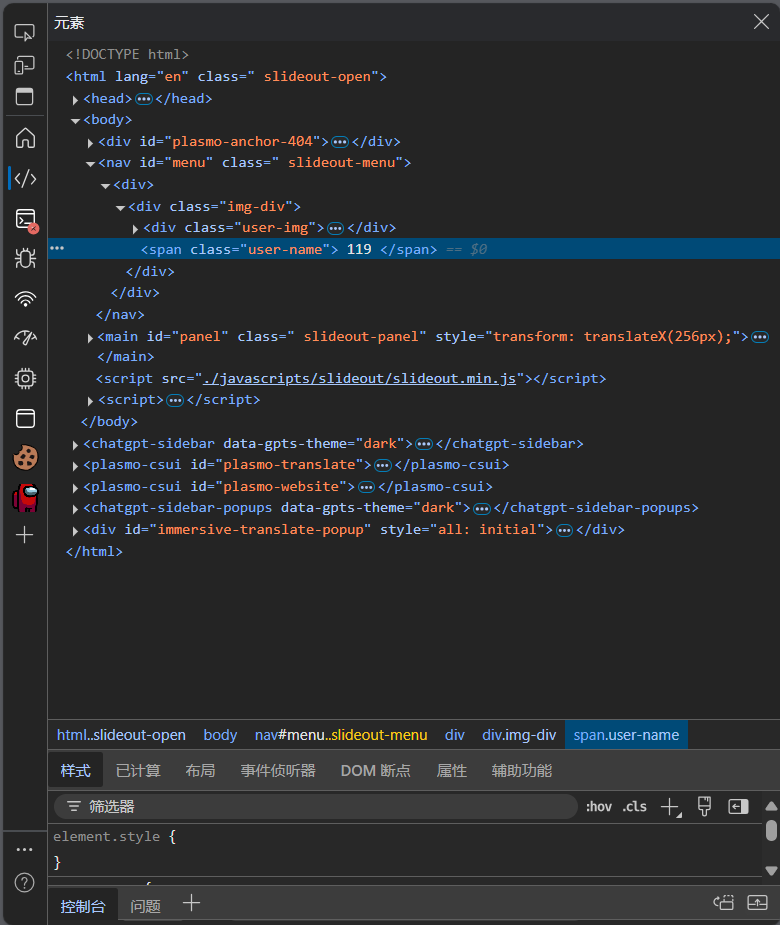Expand the plasmo-anchor-404 div node
The image size is (780, 925).
coord(90,143)
